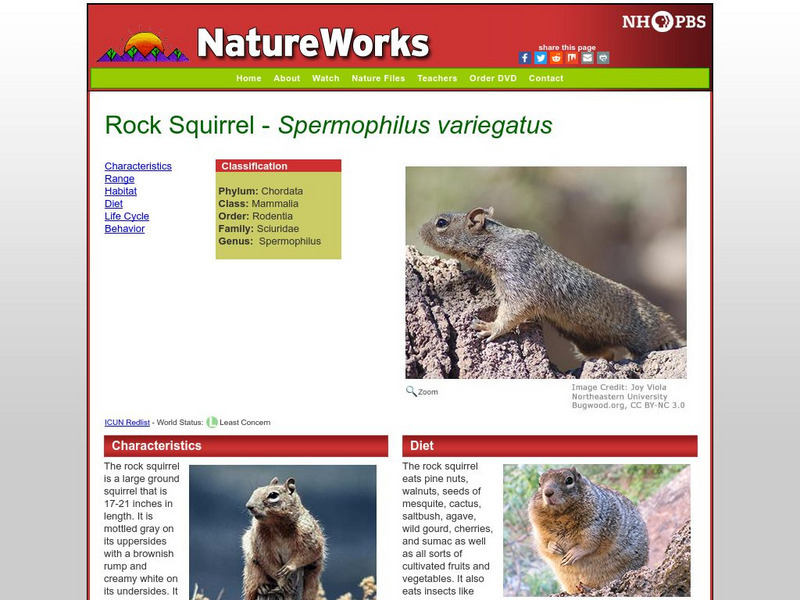Jump to Characteristics section link
Viewport: 800px width, 600px height.
coord(138,166)
